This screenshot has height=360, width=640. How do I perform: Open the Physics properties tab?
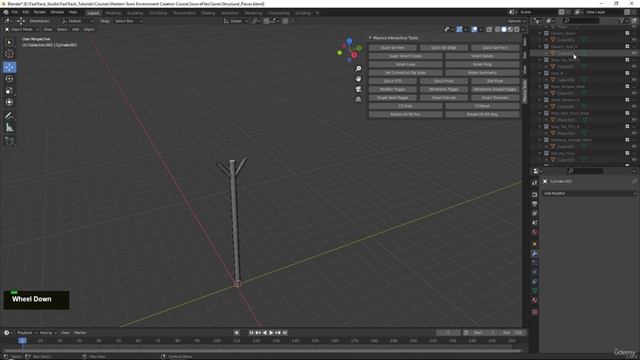[x=534, y=272]
